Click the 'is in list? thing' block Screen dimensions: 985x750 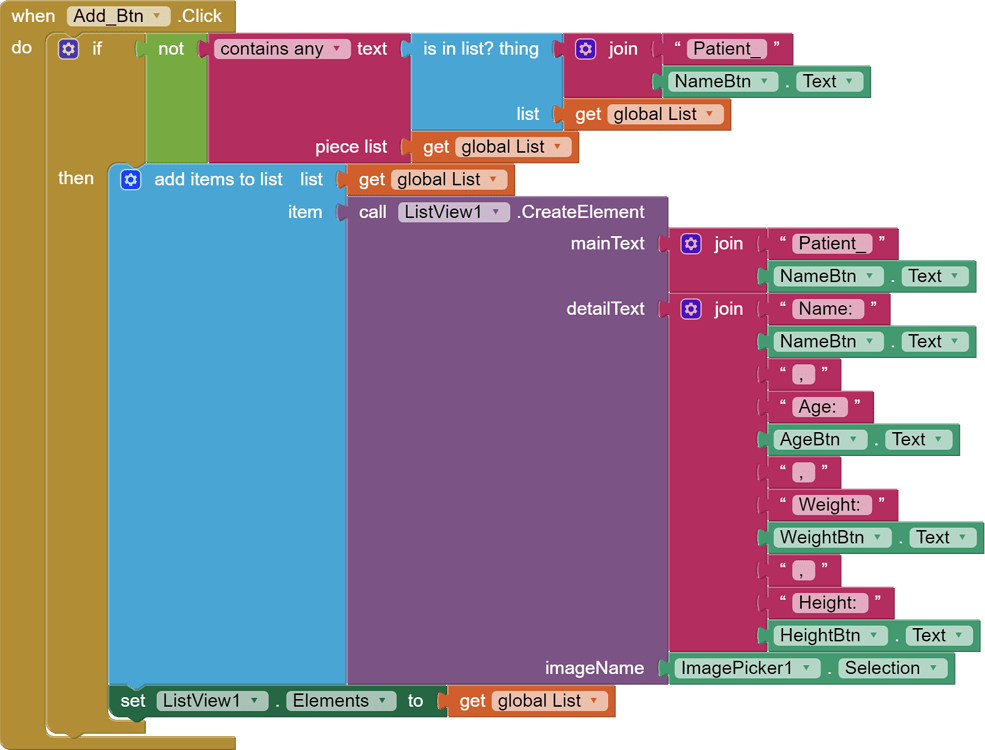[480, 49]
